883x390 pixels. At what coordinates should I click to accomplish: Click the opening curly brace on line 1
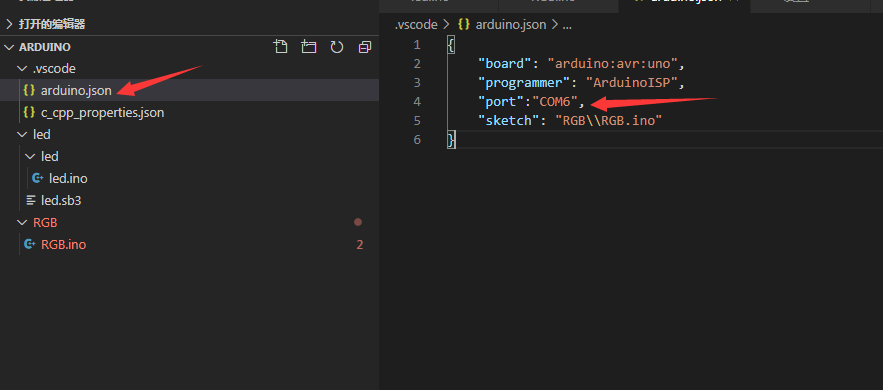[451, 45]
